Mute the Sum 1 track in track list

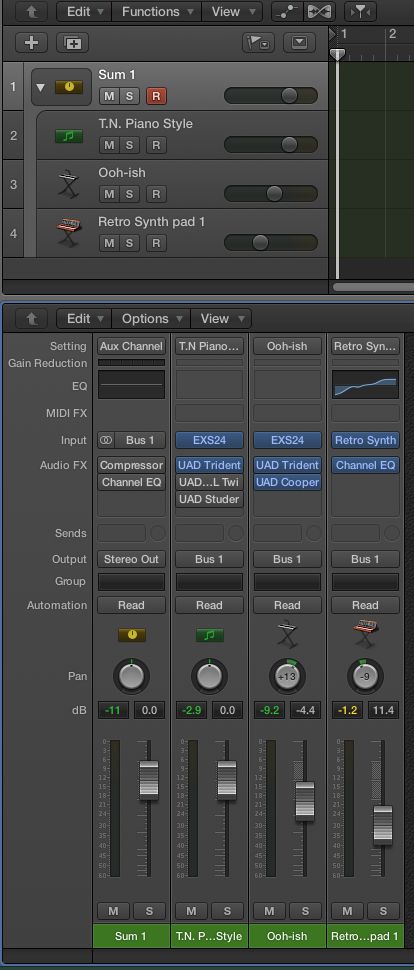click(109, 96)
